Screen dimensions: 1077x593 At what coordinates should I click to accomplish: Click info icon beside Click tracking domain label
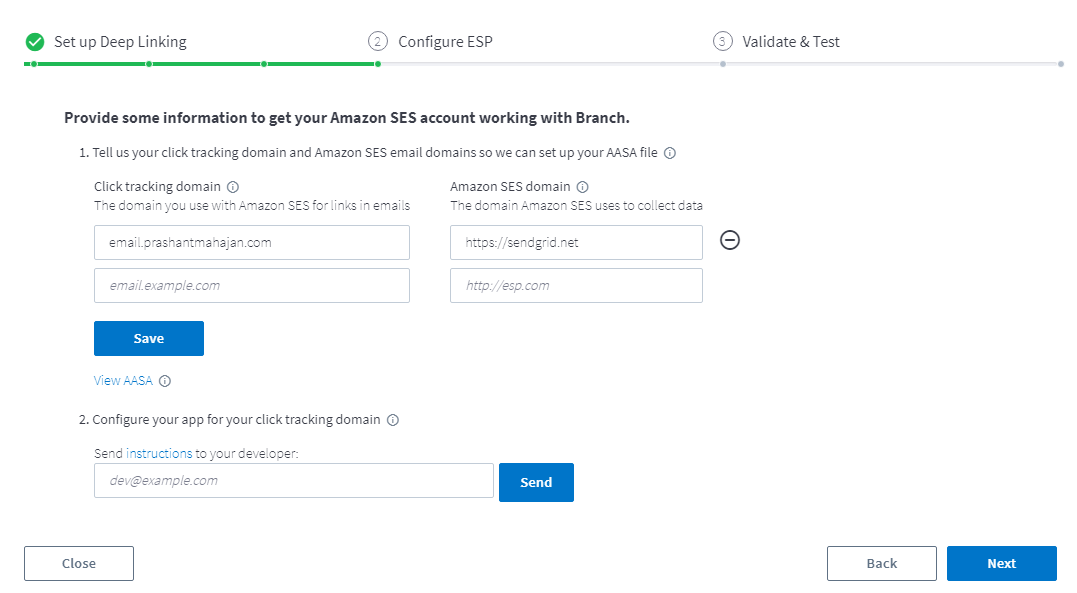[233, 187]
